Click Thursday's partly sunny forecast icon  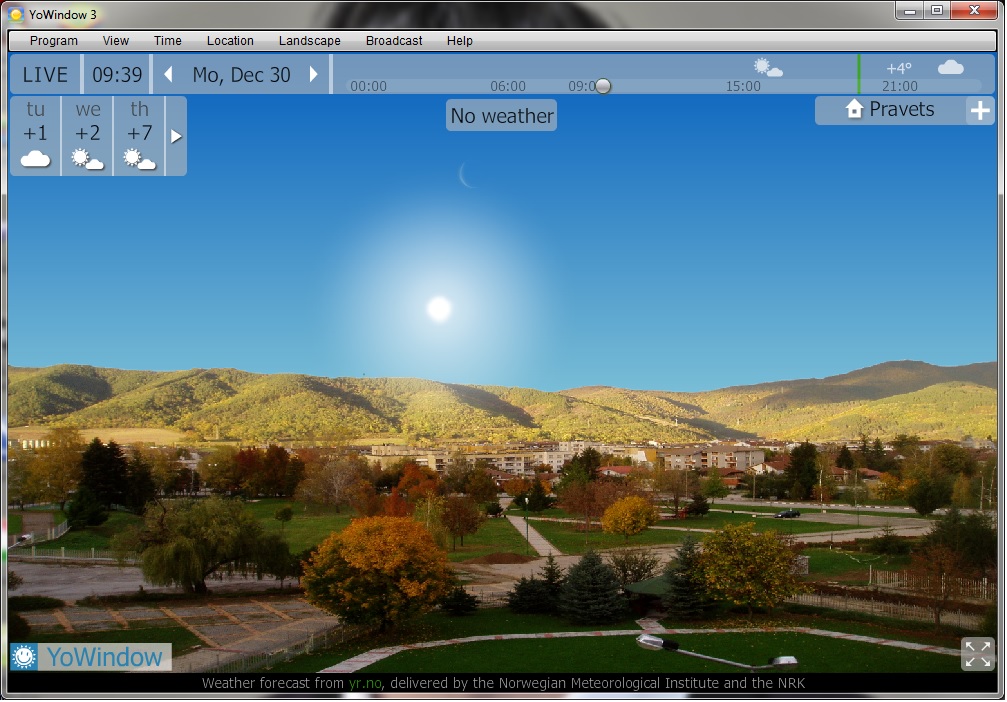(140, 159)
